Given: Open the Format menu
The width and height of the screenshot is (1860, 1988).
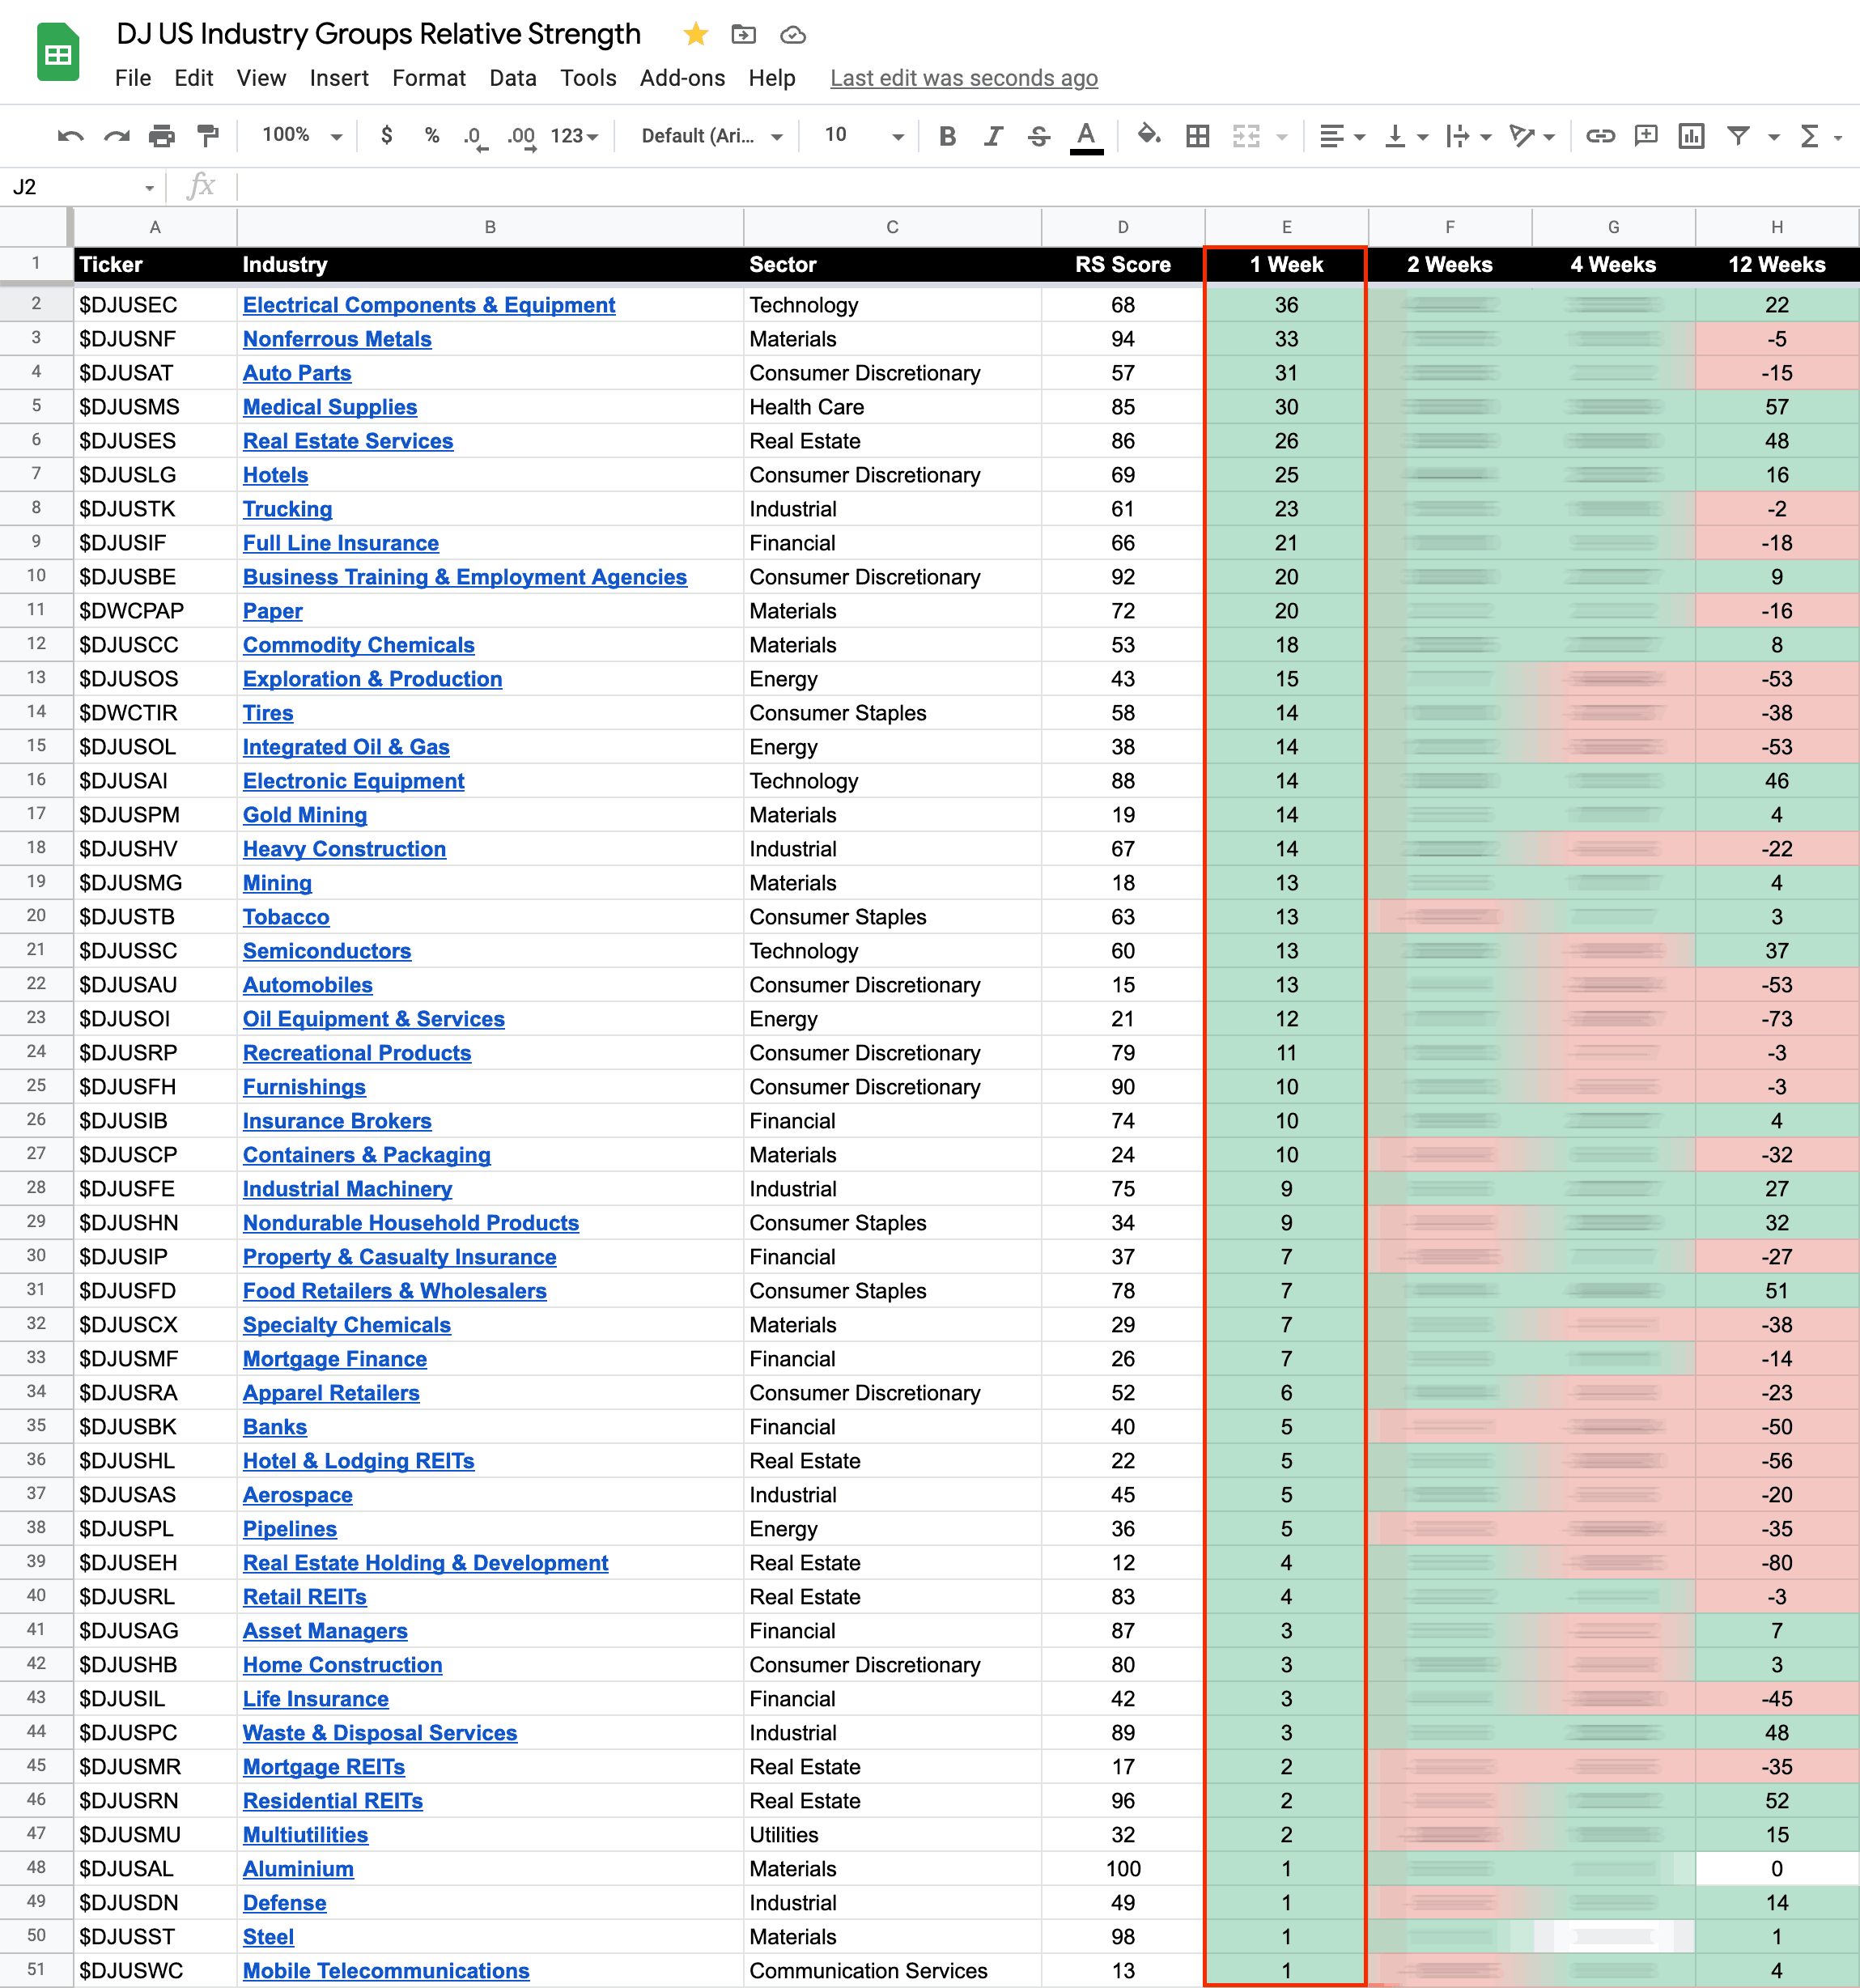Looking at the screenshot, I should pyautogui.click(x=429, y=78).
